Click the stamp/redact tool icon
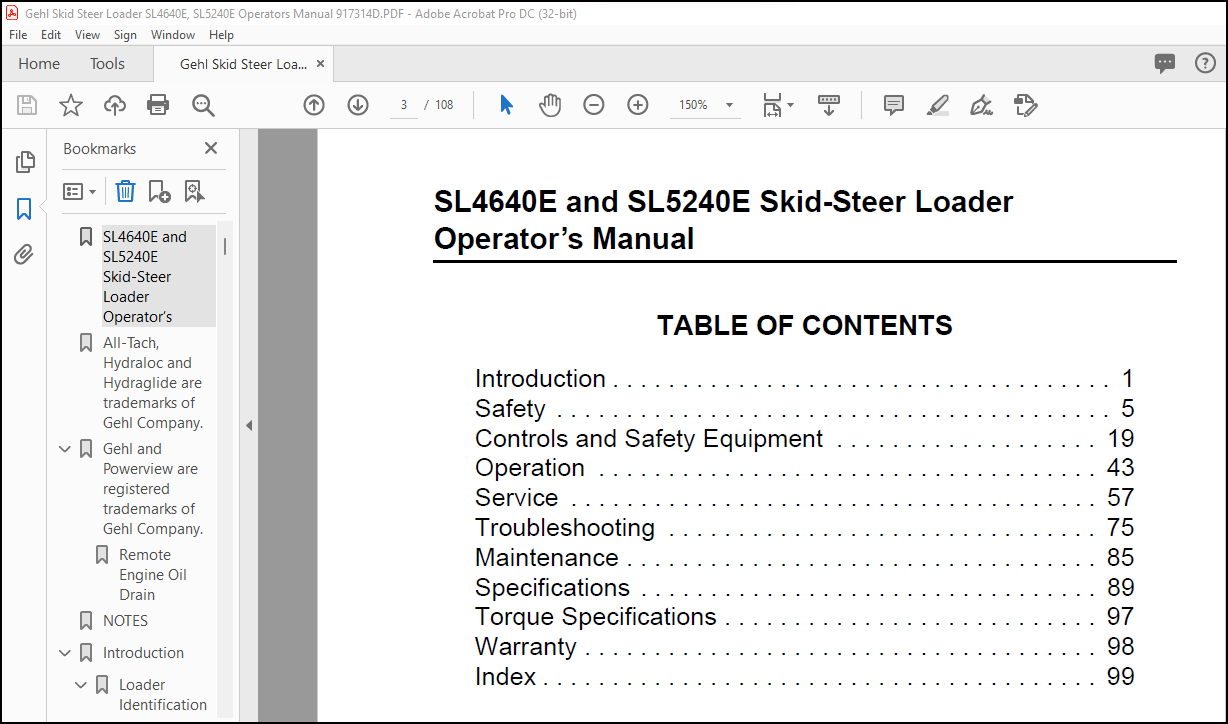Screen dimensions: 1228x724 (x=1025, y=105)
